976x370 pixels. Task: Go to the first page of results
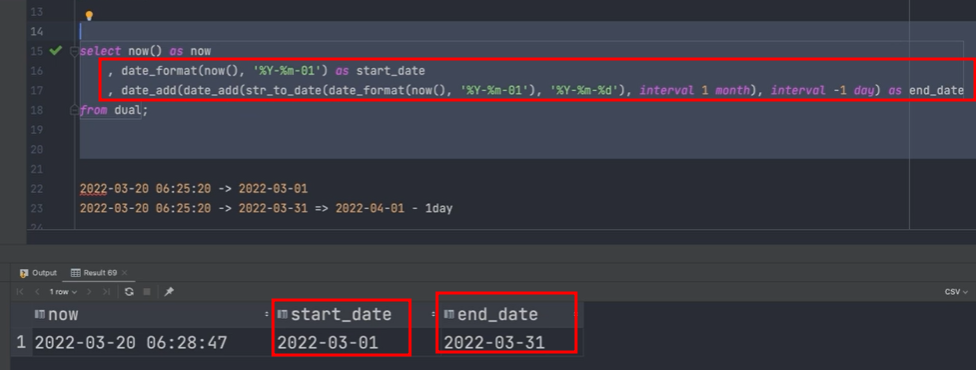[x=20, y=292]
